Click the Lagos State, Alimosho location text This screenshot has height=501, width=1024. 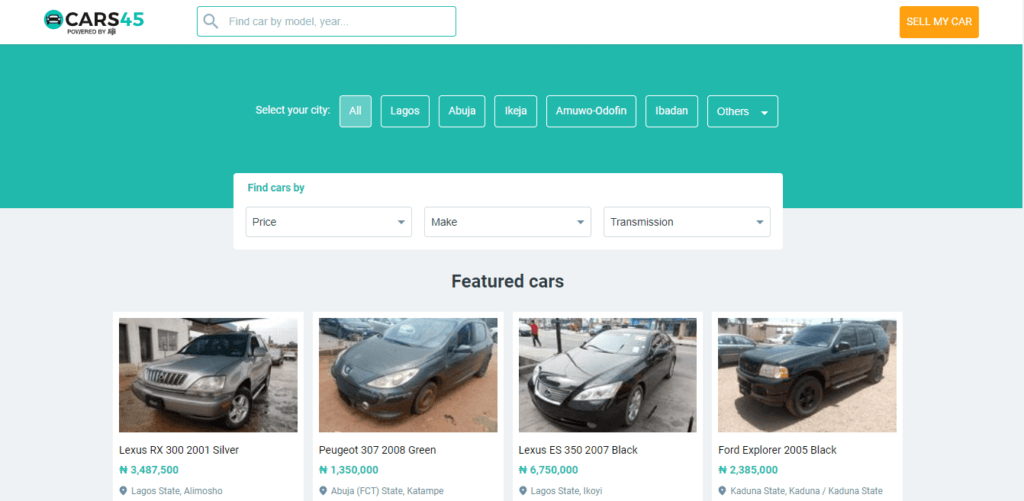(176, 491)
